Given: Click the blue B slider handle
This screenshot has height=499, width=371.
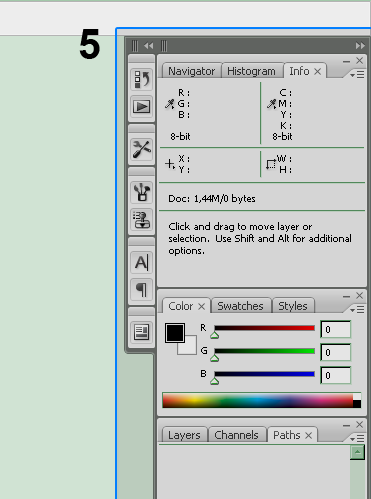Looking at the screenshot, I should coord(215,381).
